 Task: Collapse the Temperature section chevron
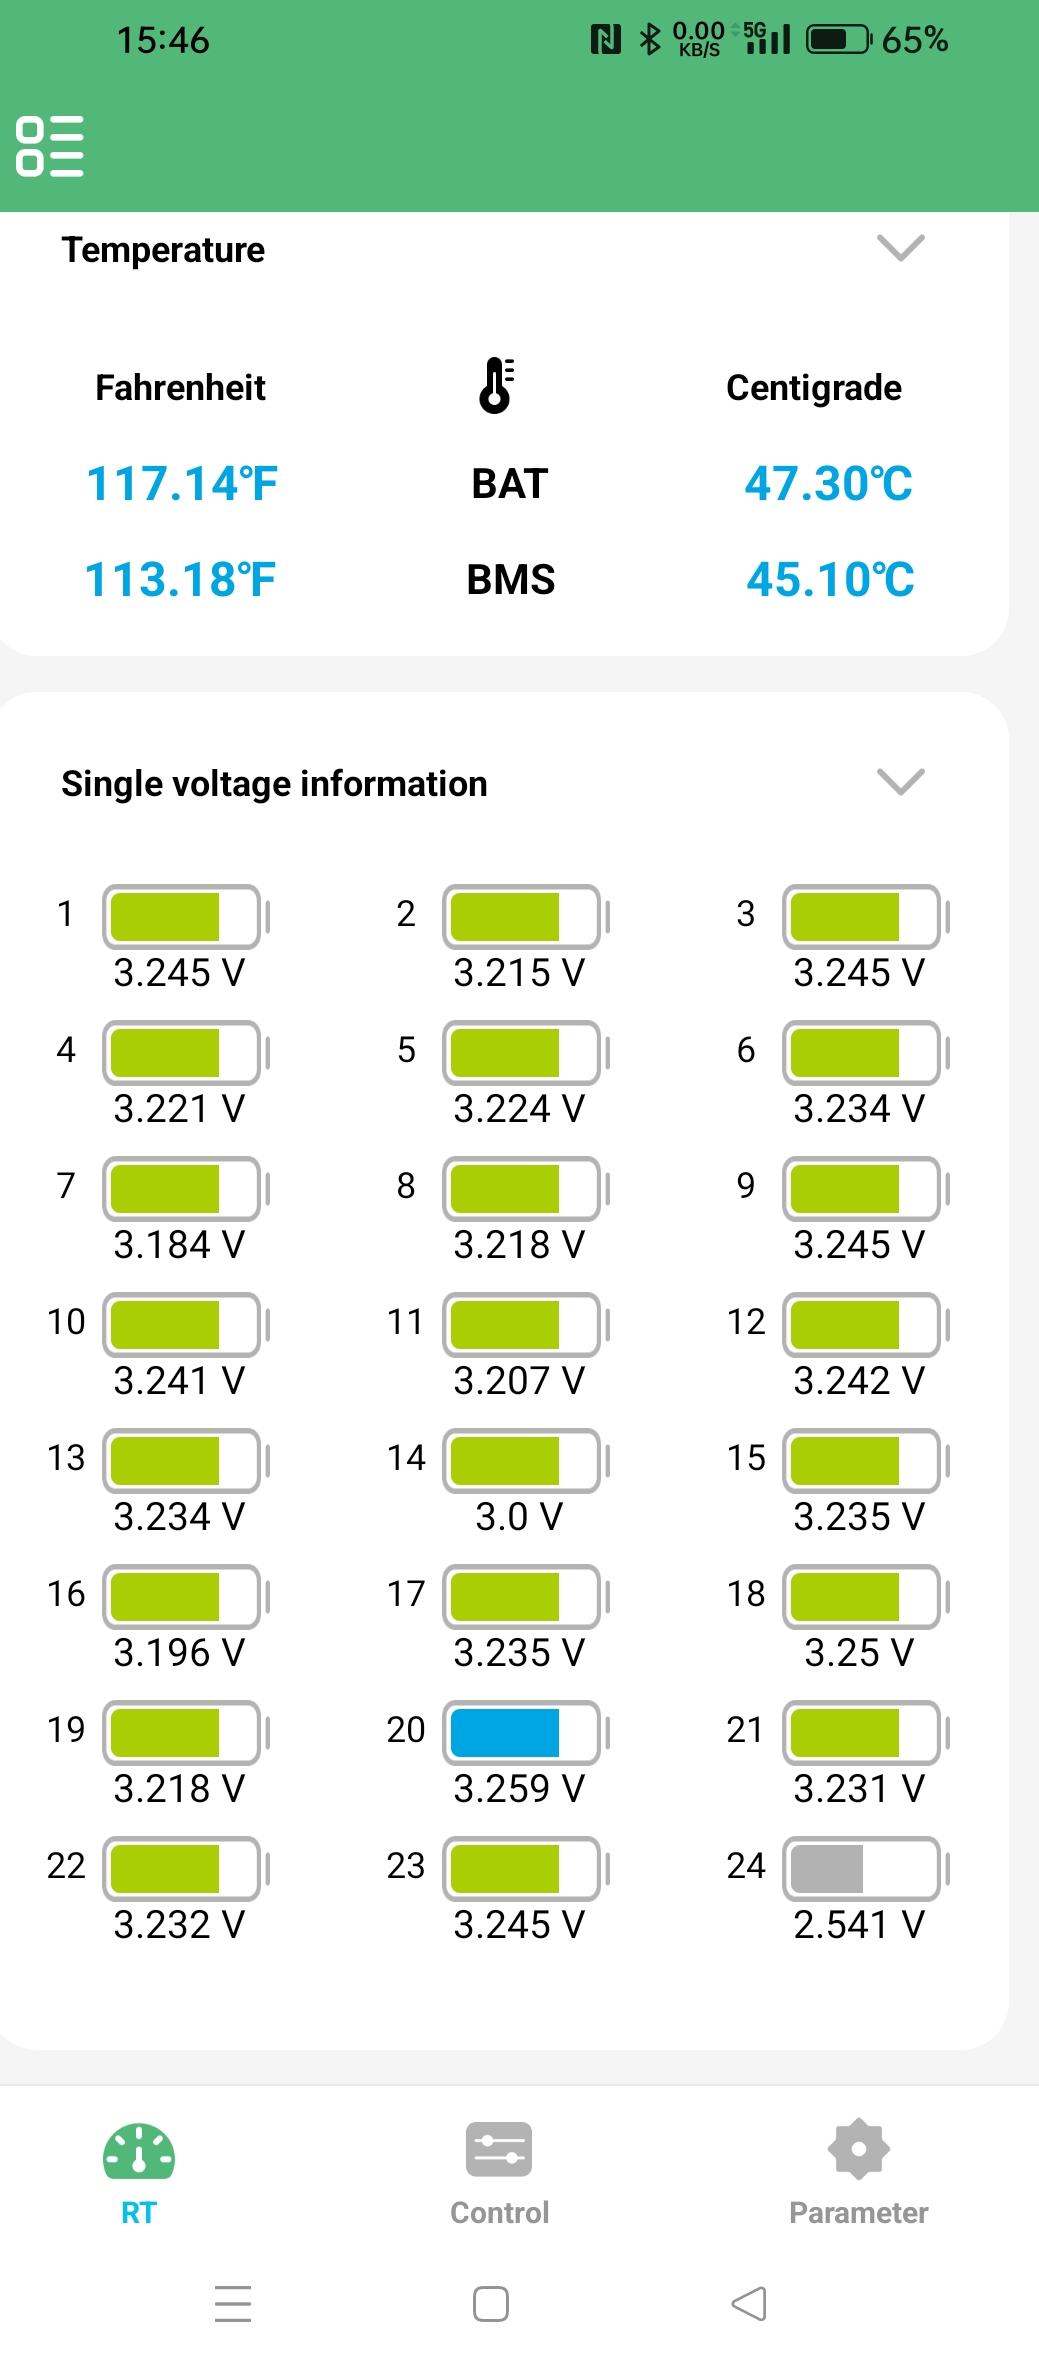coord(900,247)
